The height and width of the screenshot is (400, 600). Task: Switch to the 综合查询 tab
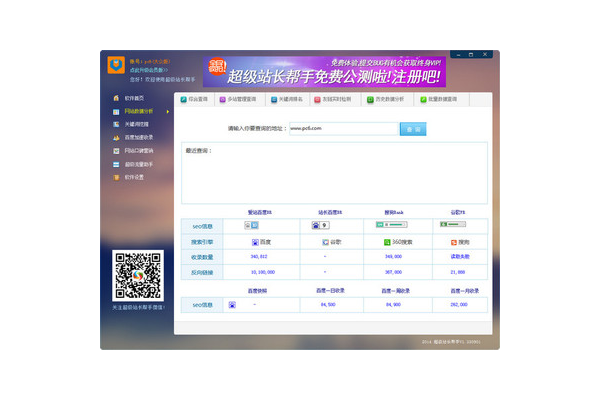coord(197,99)
